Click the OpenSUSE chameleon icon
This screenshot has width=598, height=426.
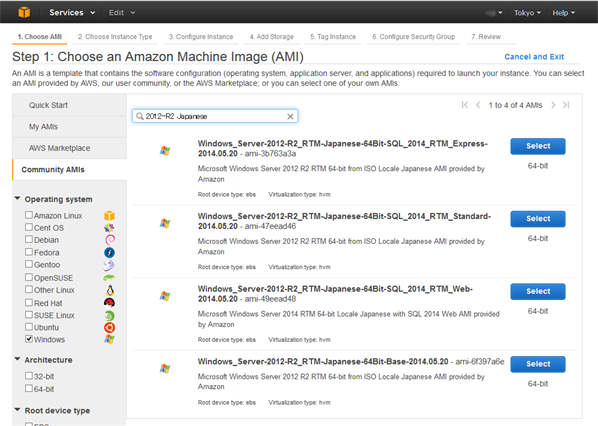click(109, 278)
